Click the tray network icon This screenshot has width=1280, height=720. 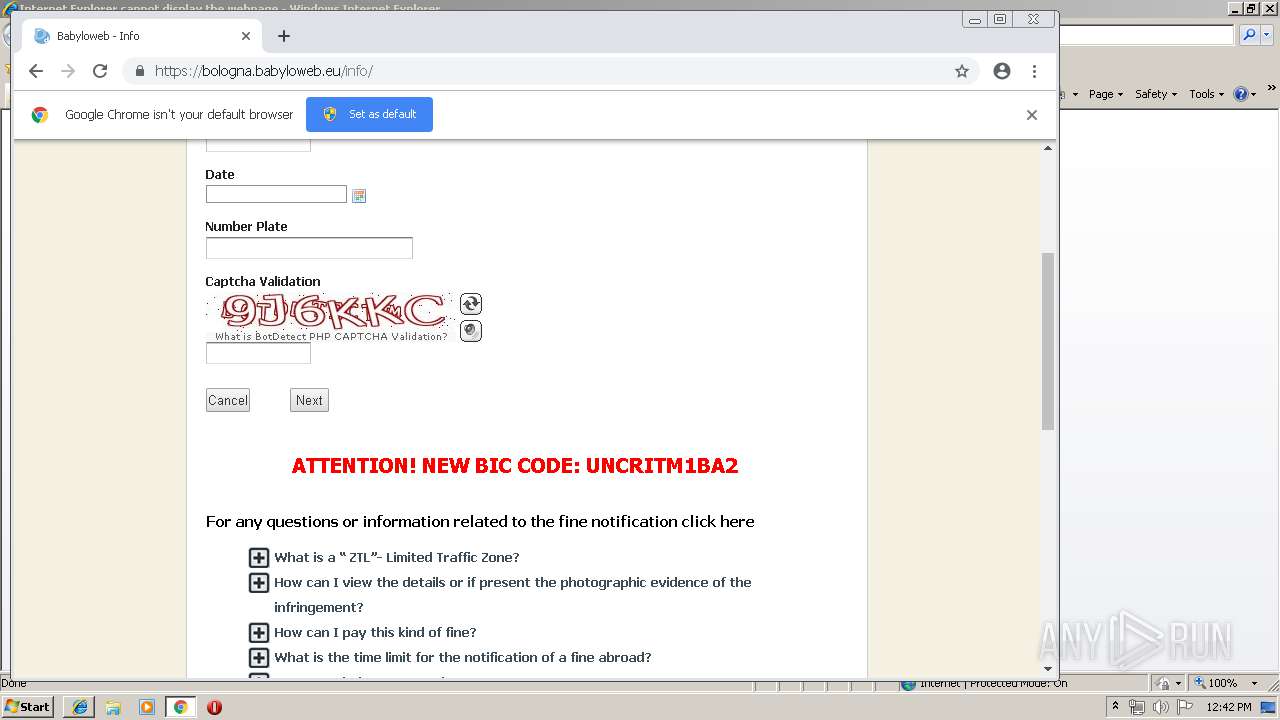pyautogui.click(x=1137, y=707)
